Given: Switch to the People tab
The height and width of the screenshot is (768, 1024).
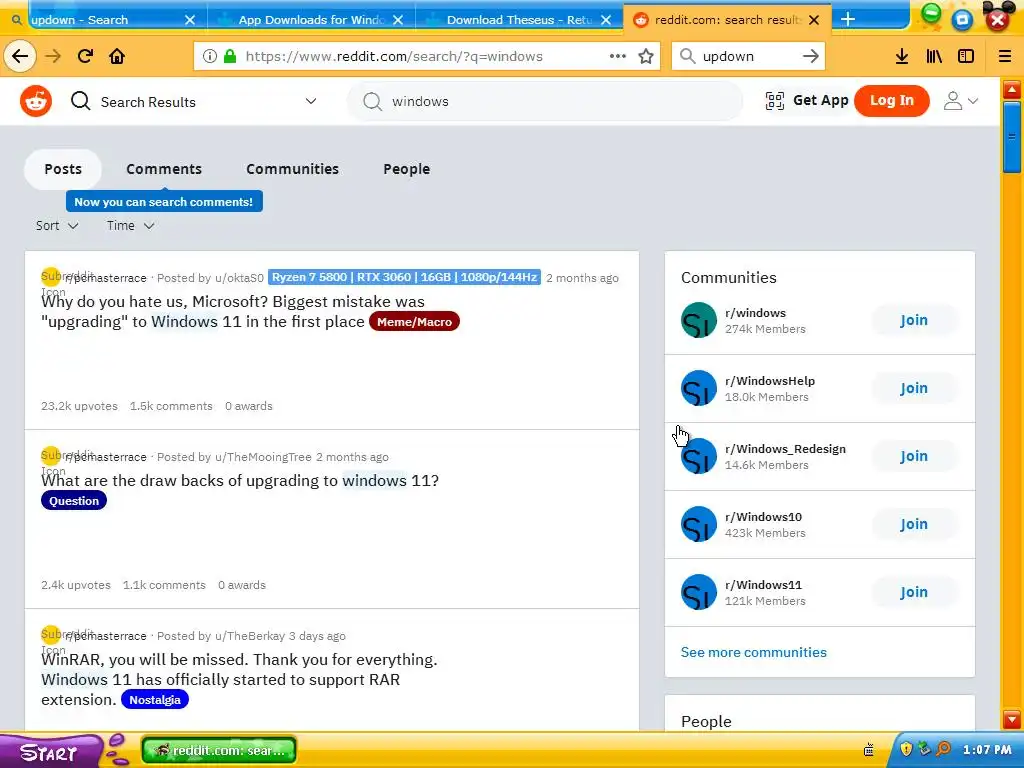Looking at the screenshot, I should coord(406,169).
